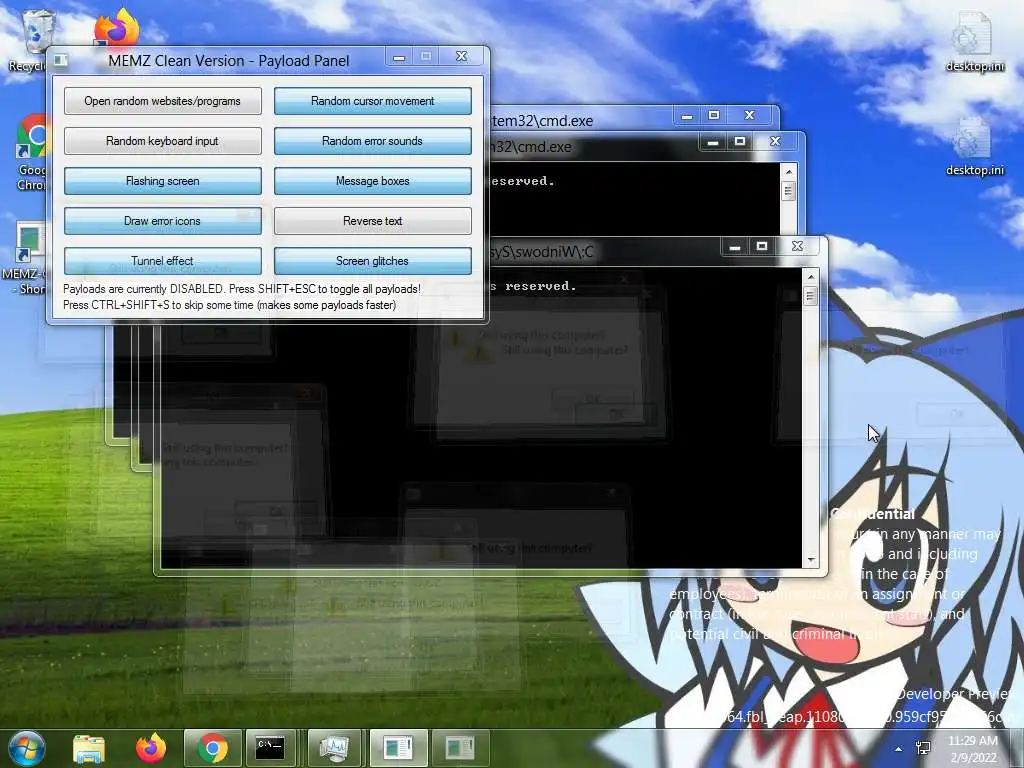Open the Windows Start menu orb
This screenshot has height=768, width=1024.
[26, 748]
